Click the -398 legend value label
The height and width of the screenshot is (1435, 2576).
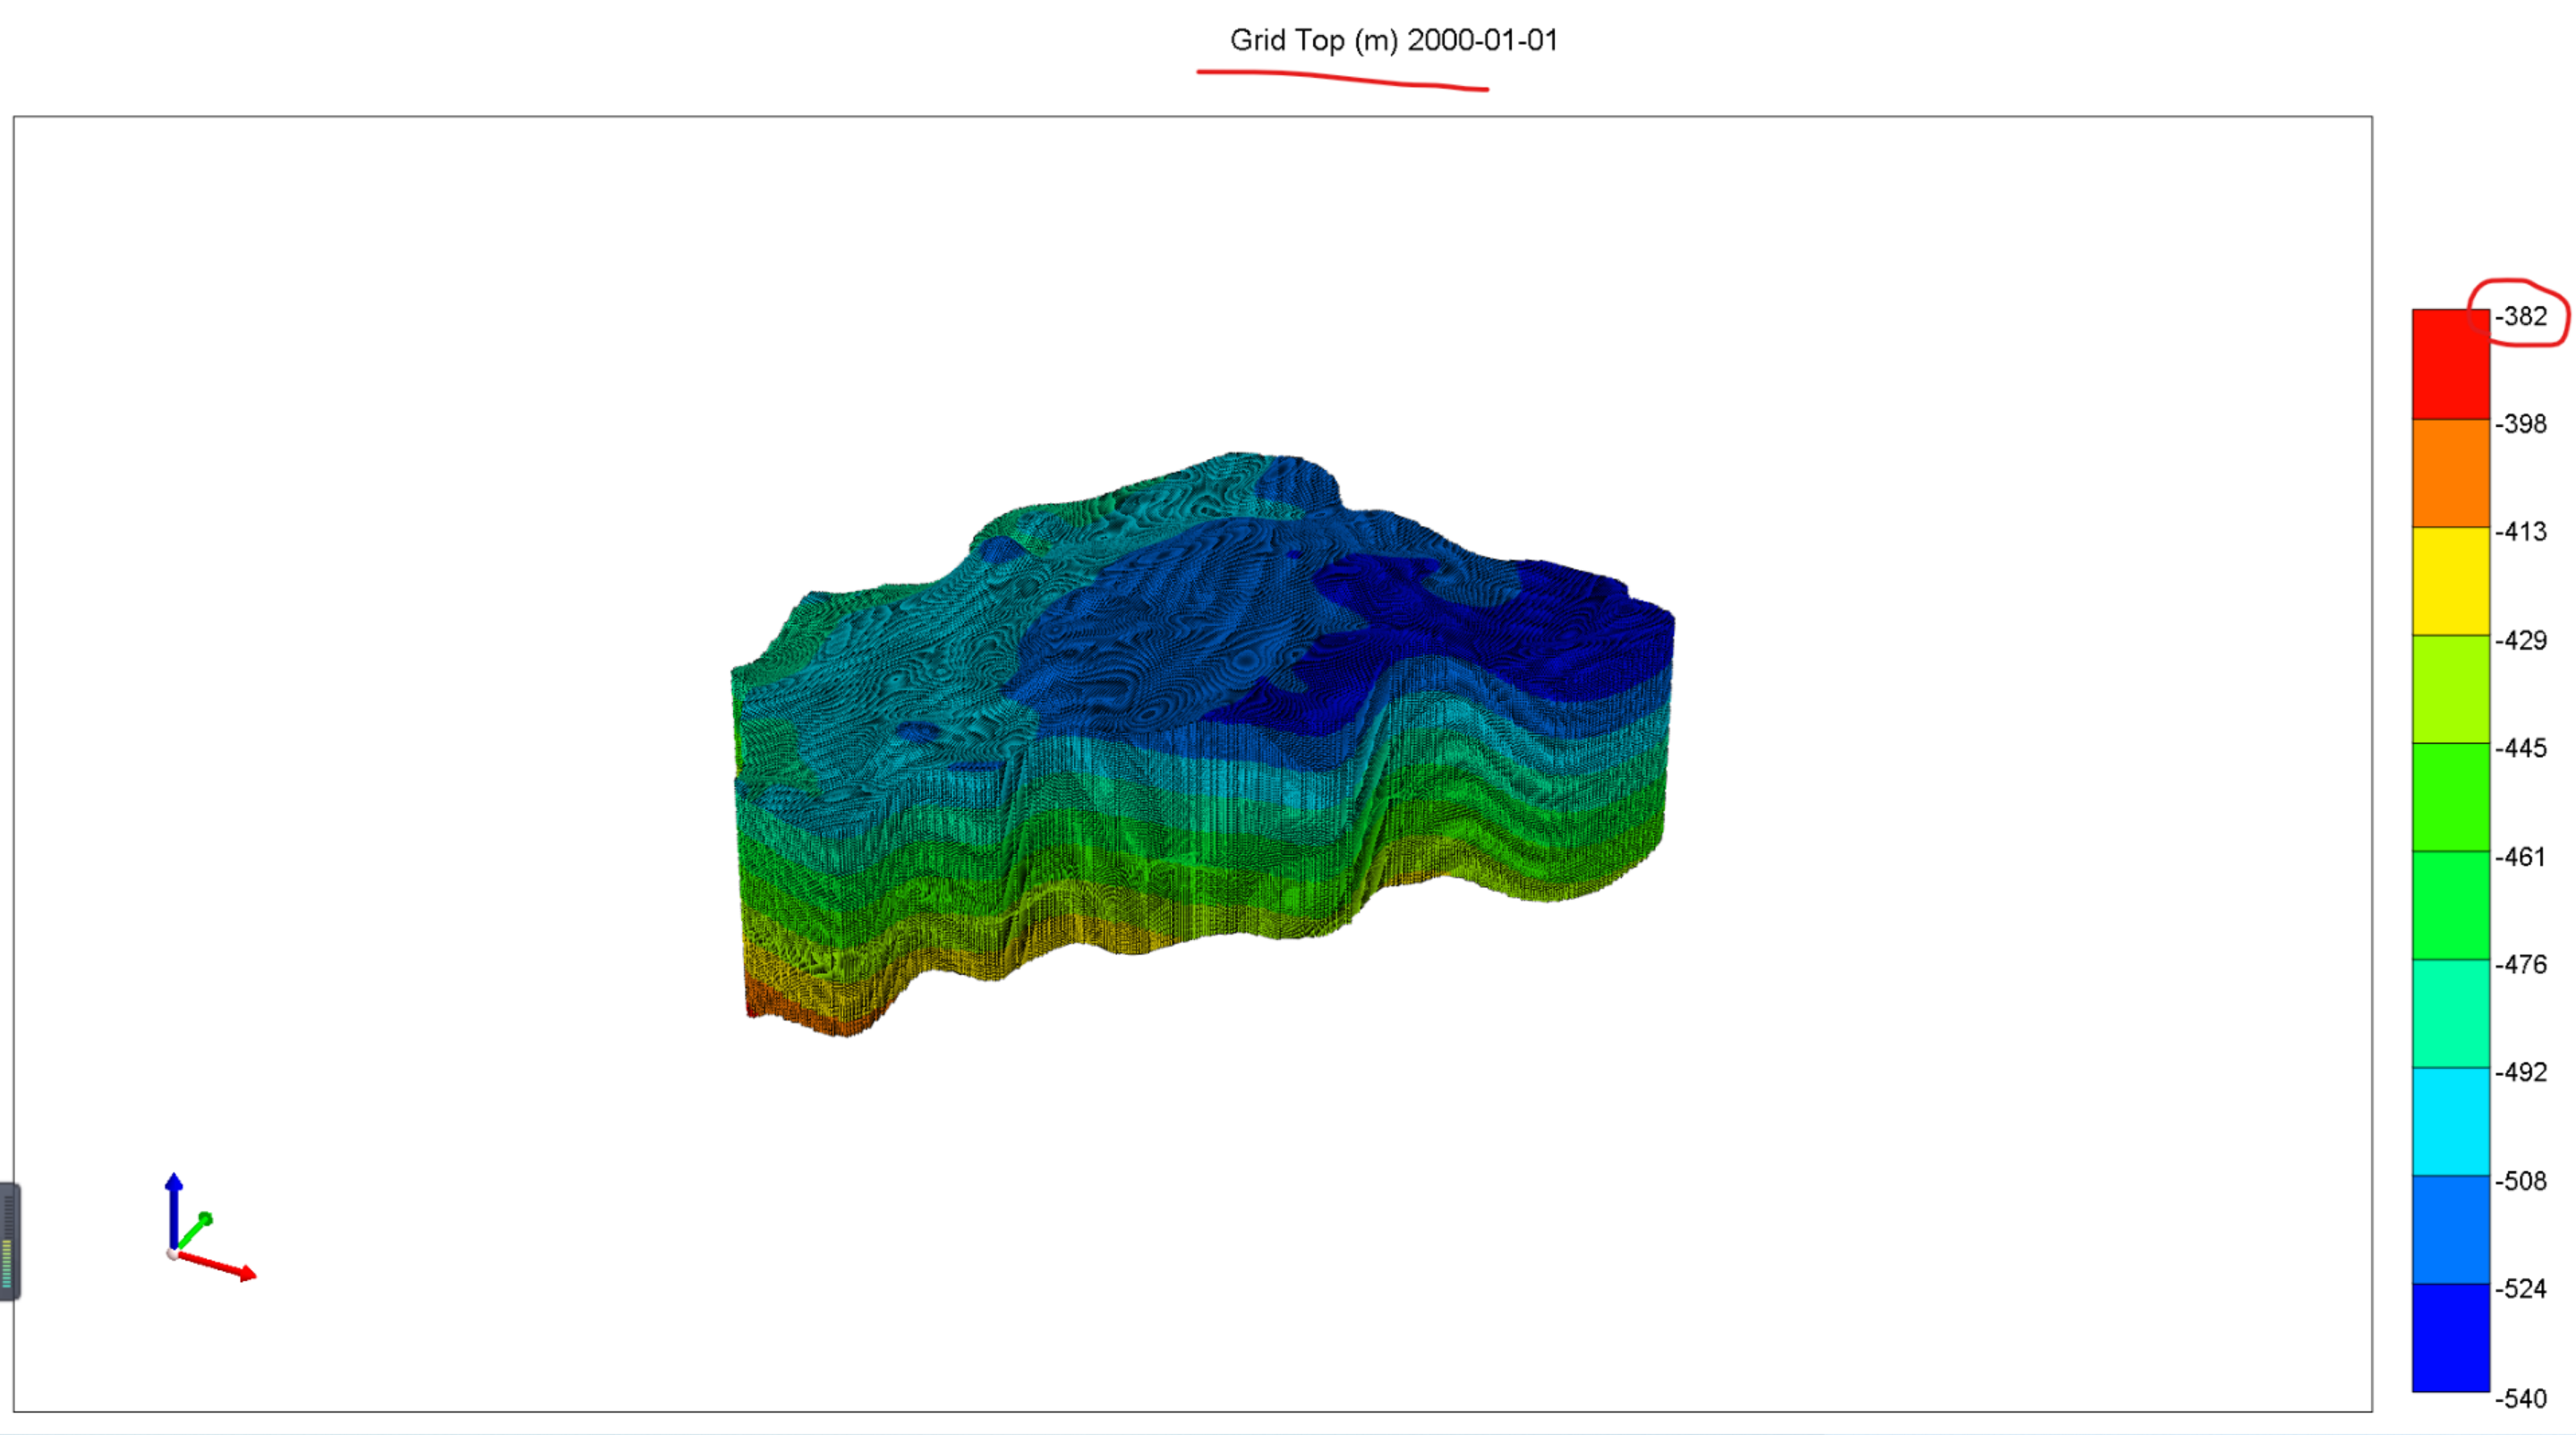[x=2520, y=424]
